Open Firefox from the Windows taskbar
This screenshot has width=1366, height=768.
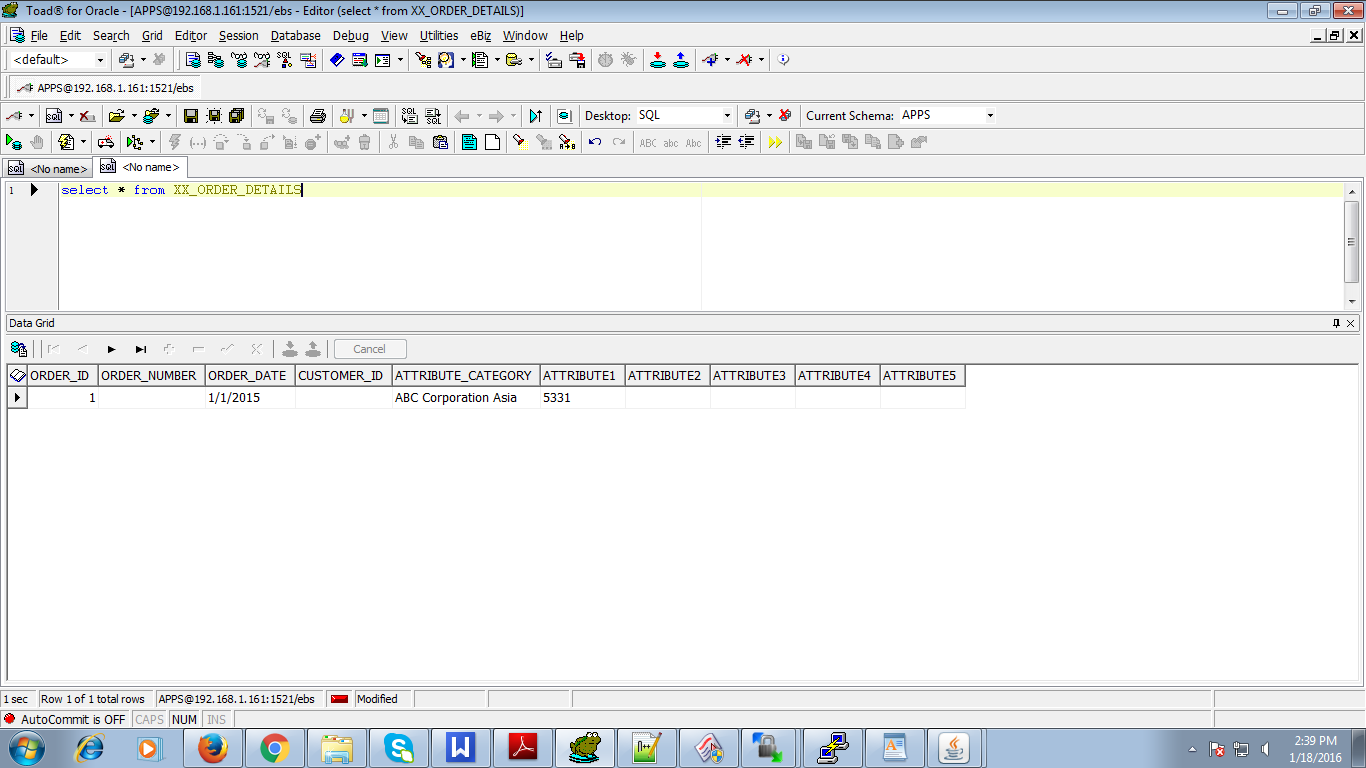(x=213, y=748)
